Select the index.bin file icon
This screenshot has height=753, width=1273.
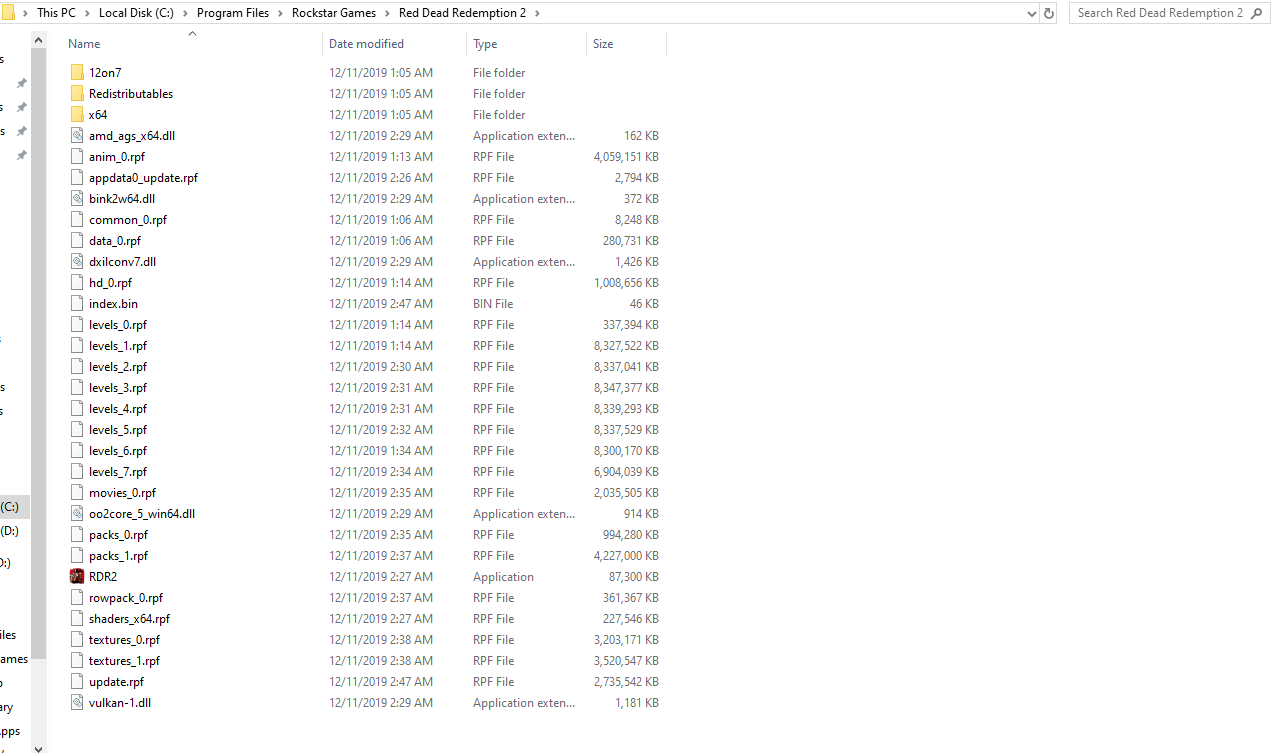[x=77, y=303]
